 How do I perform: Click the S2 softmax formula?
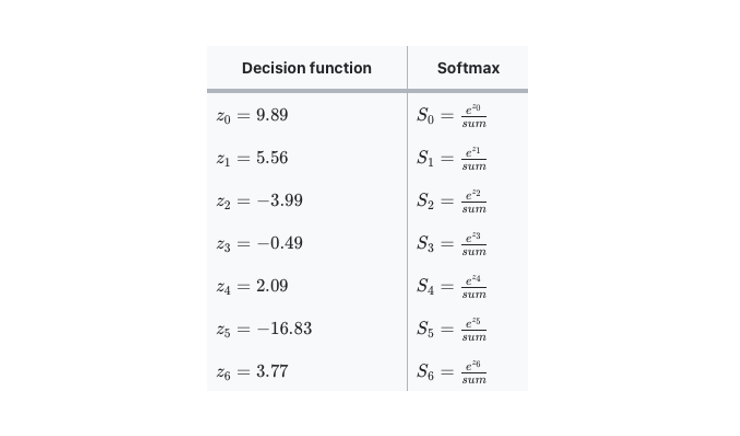[452, 201]
